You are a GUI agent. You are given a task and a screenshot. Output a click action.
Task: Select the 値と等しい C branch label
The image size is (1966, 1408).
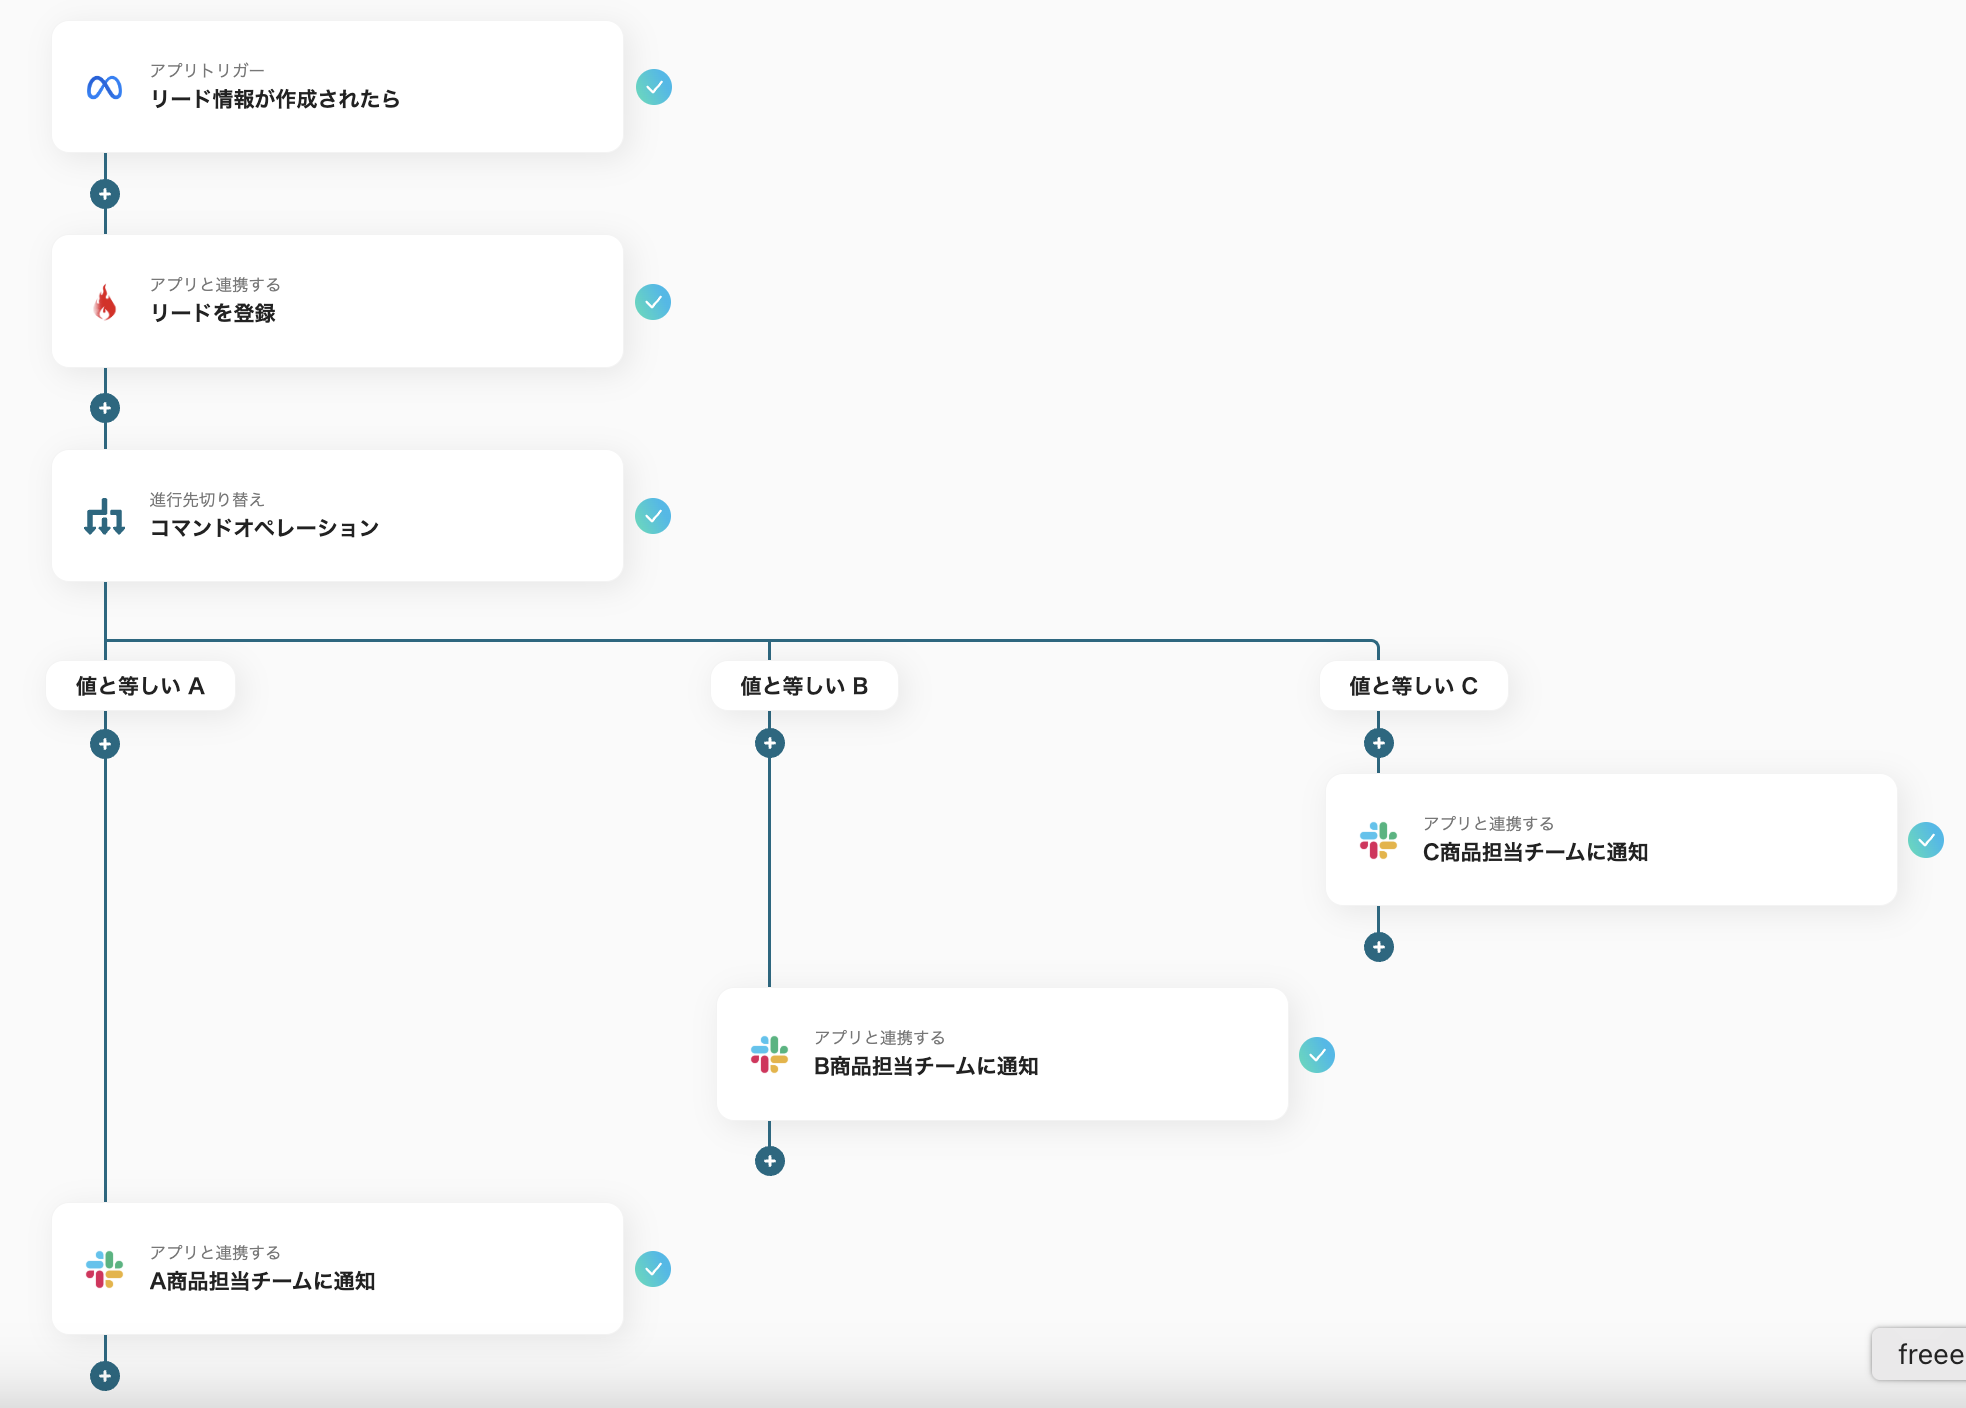click(x=1413, y=686)
